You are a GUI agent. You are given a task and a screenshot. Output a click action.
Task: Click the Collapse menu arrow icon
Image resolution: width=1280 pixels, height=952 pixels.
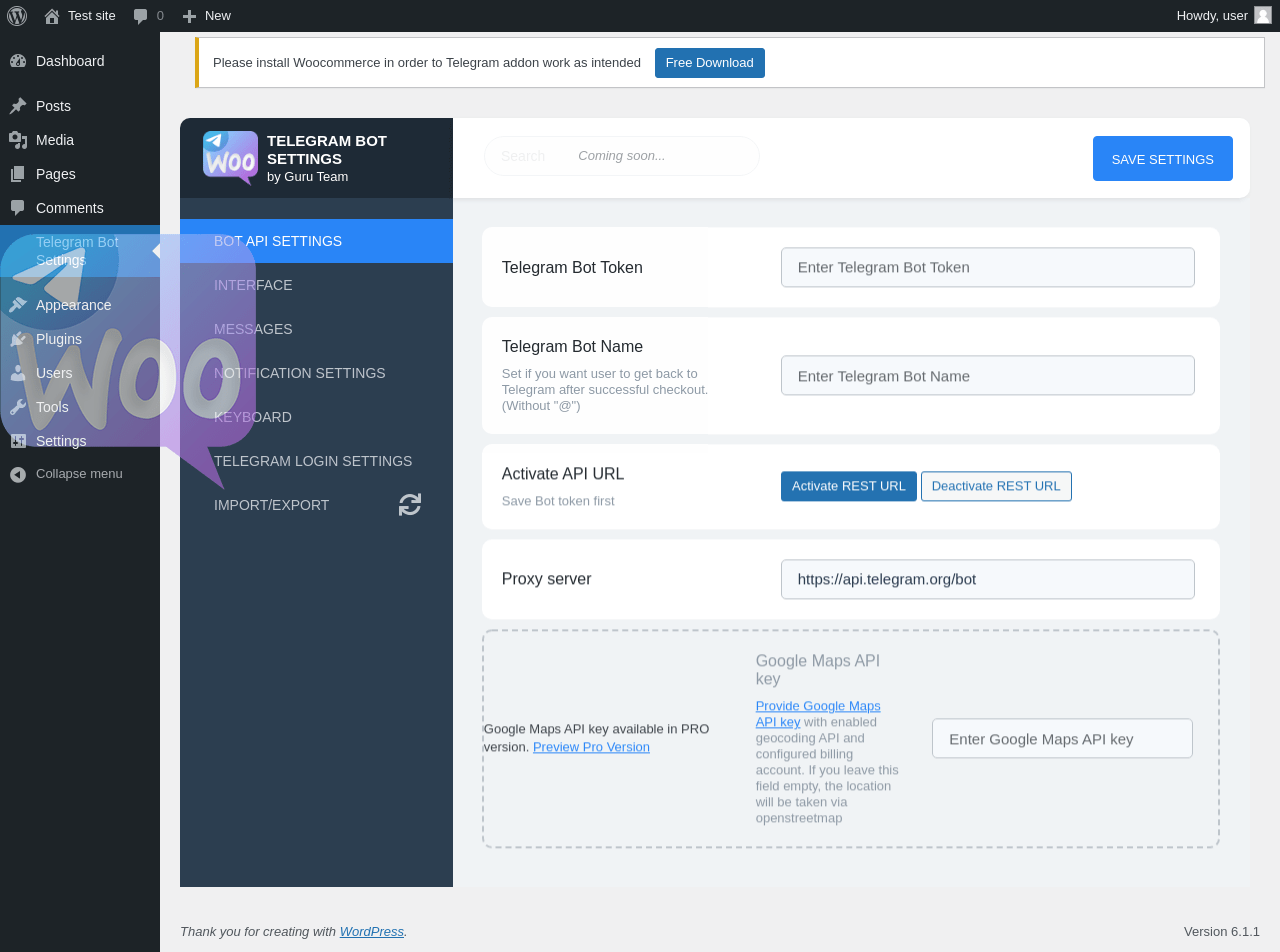[18, 474]
